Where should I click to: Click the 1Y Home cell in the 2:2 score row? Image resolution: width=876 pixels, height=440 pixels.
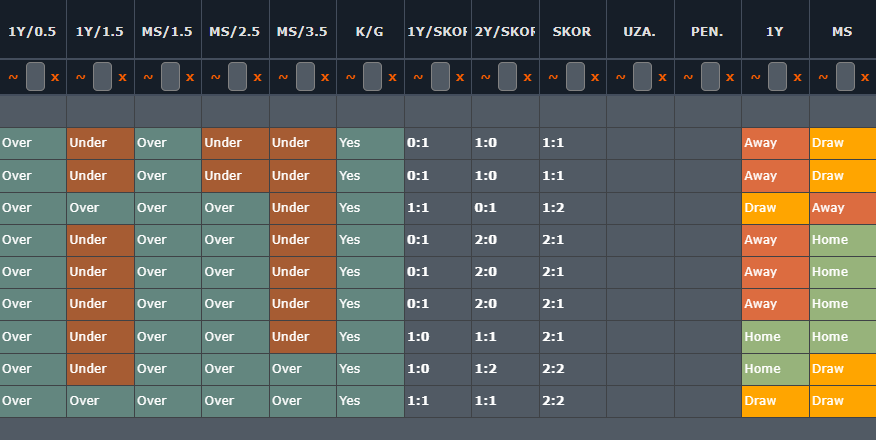point(775,369)
